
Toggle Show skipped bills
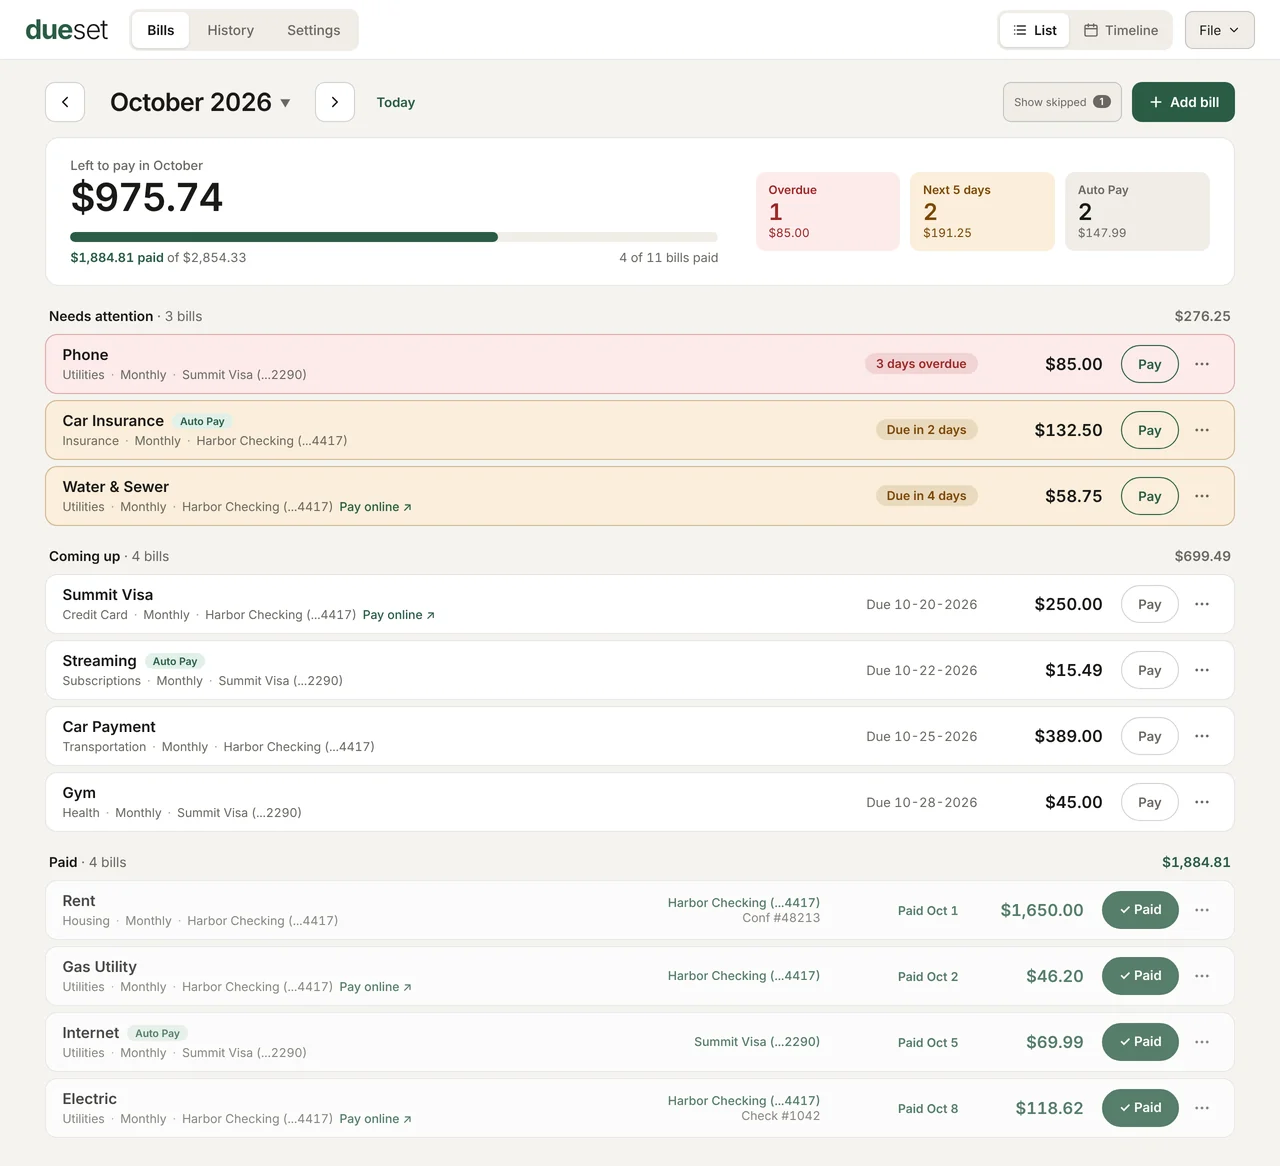pos(1062,102)
